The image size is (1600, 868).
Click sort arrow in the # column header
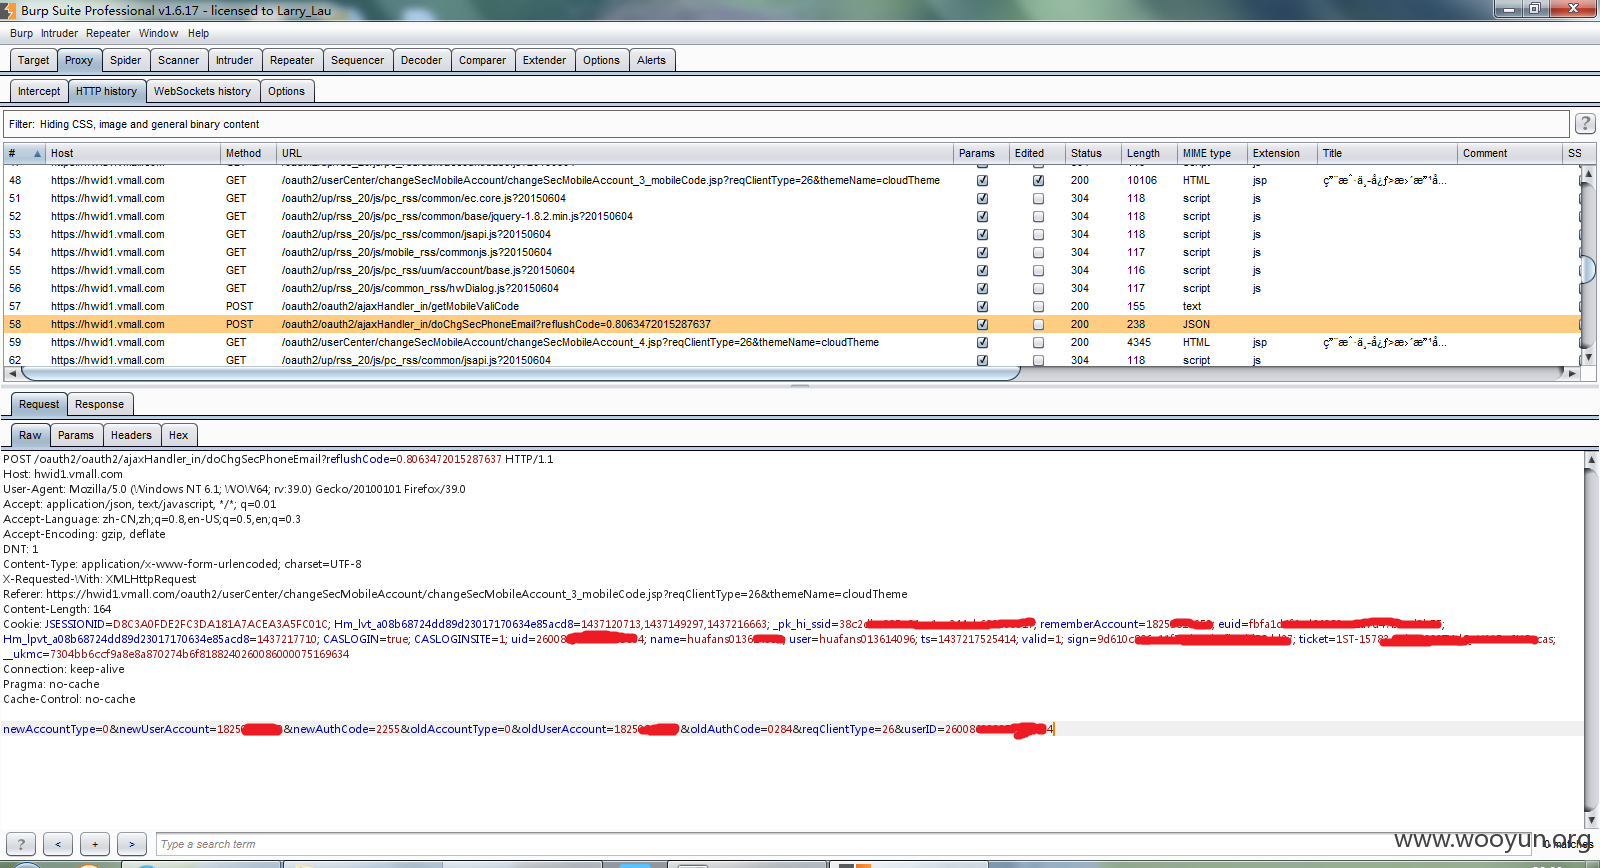tap(37, 153)
